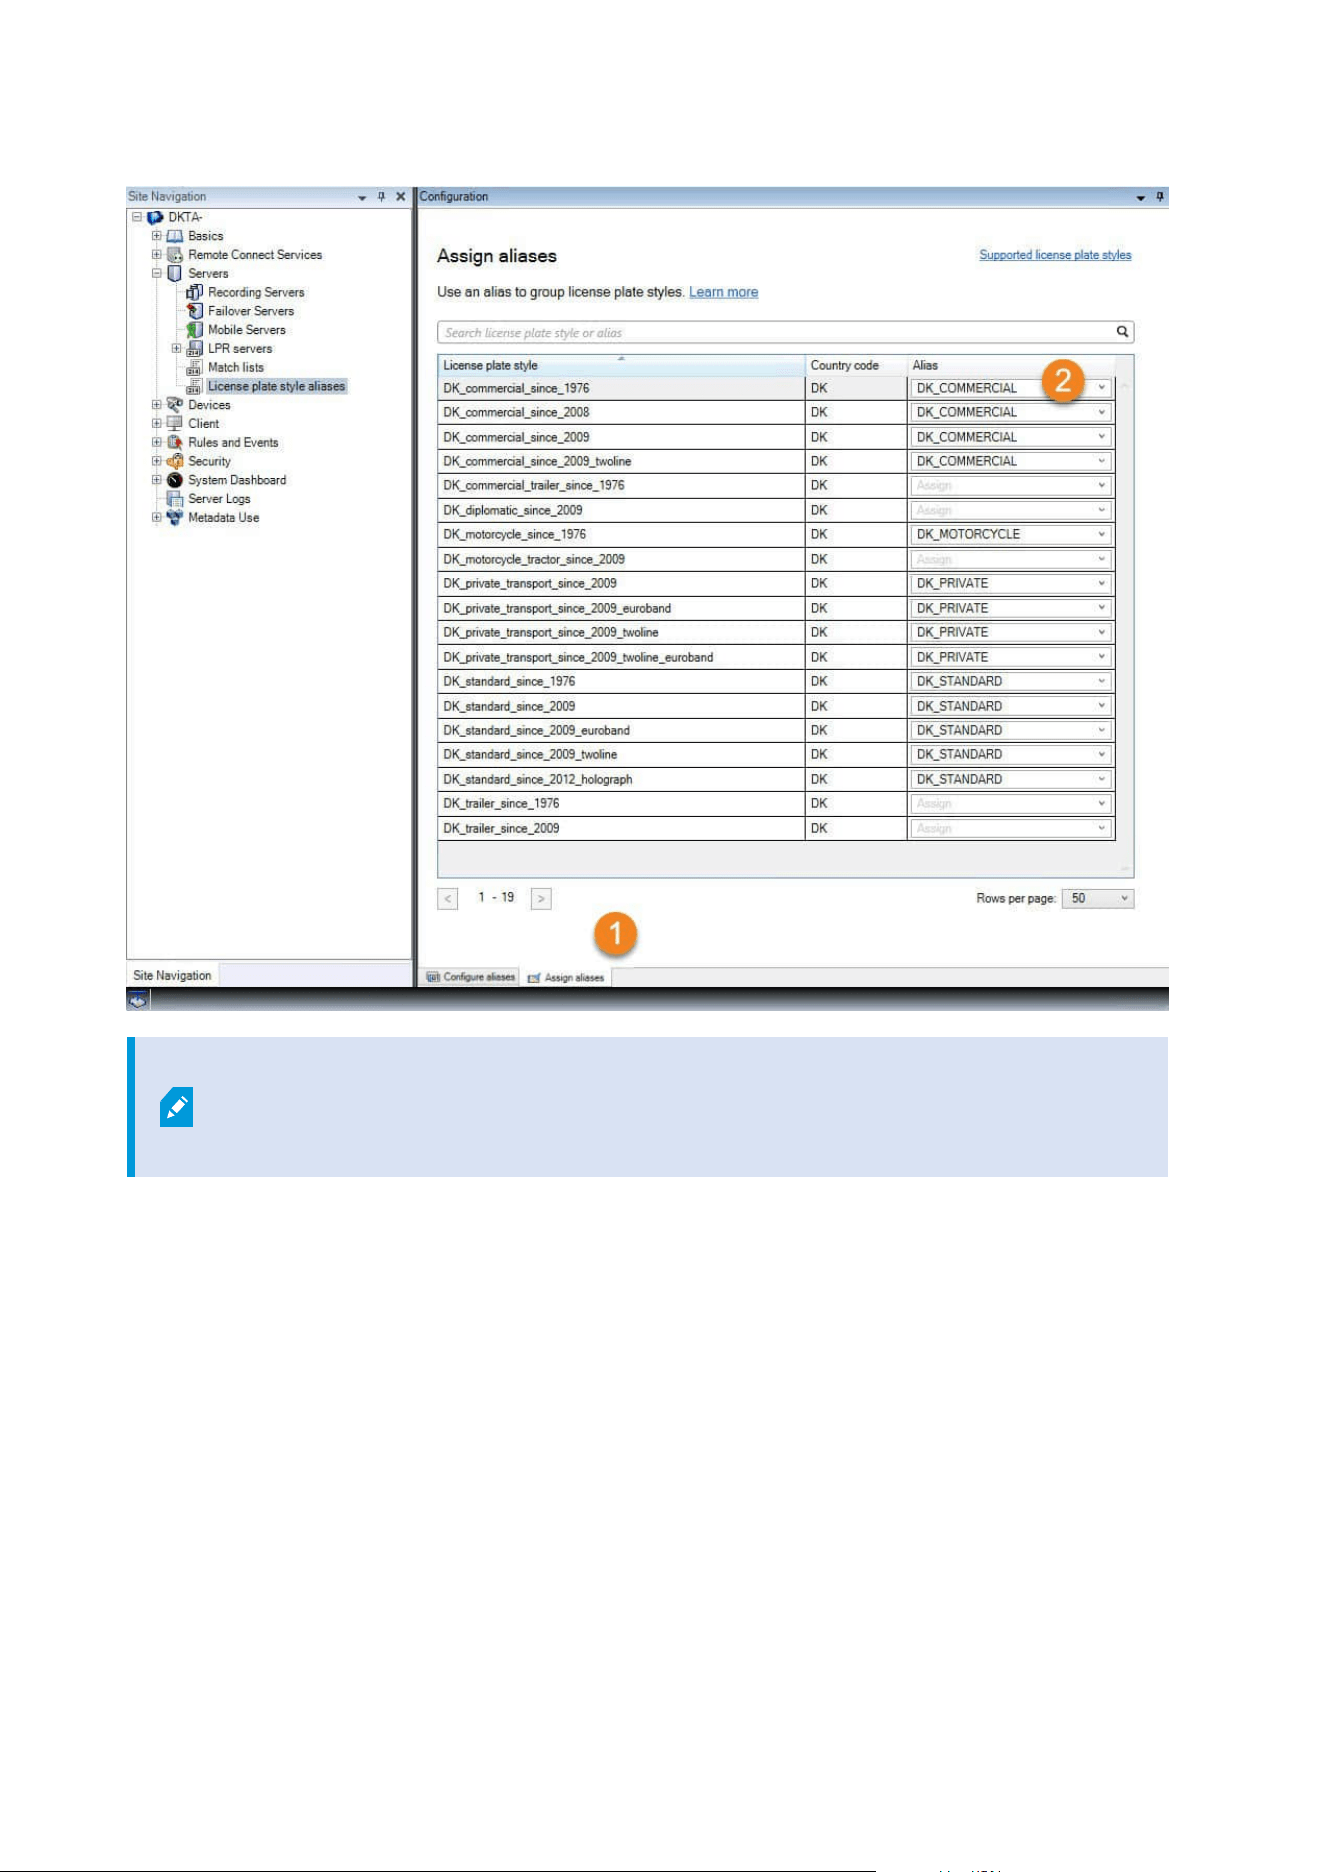Close the Site Navigation panel
Screen dimensions: 1324x1872
click(x=401, y=197)
